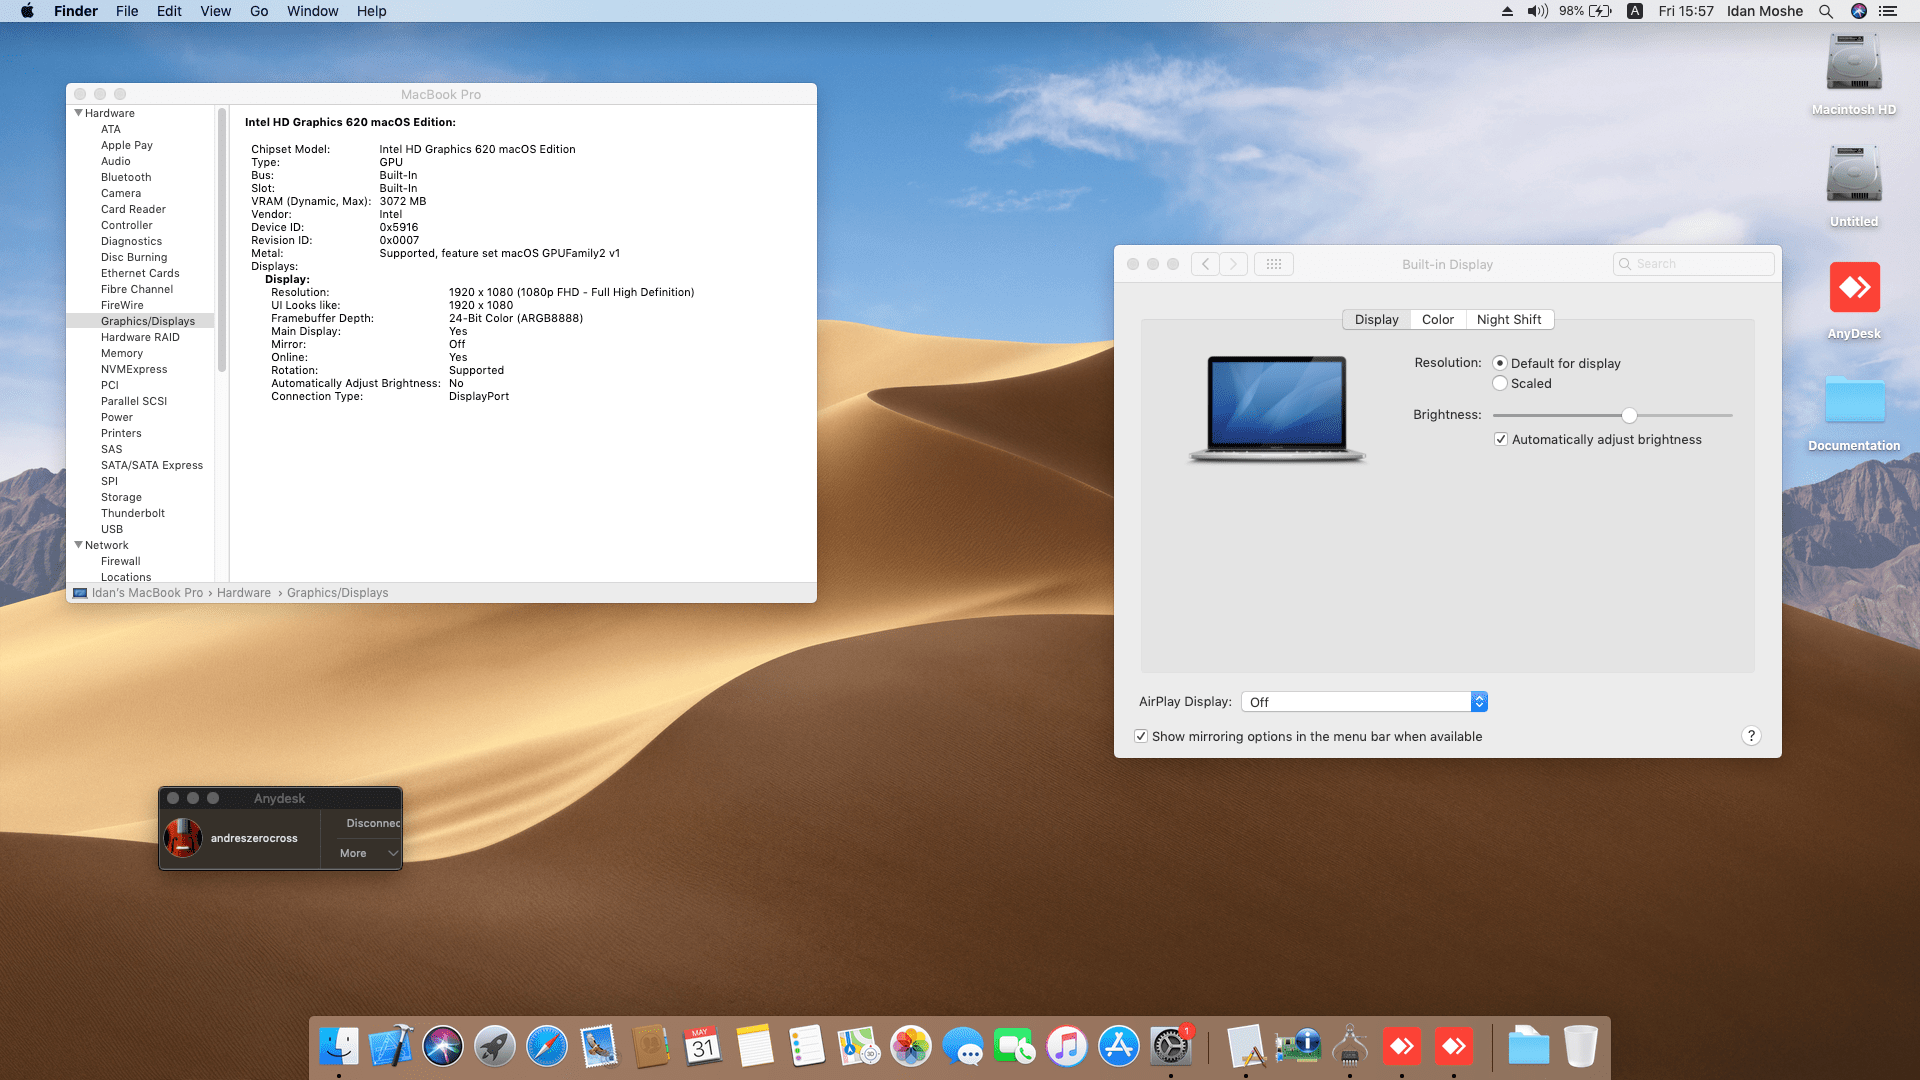This screenshot has width=1920, height=1080.
Task: Click the back arrow in Display preferences
Action: 1205,264
